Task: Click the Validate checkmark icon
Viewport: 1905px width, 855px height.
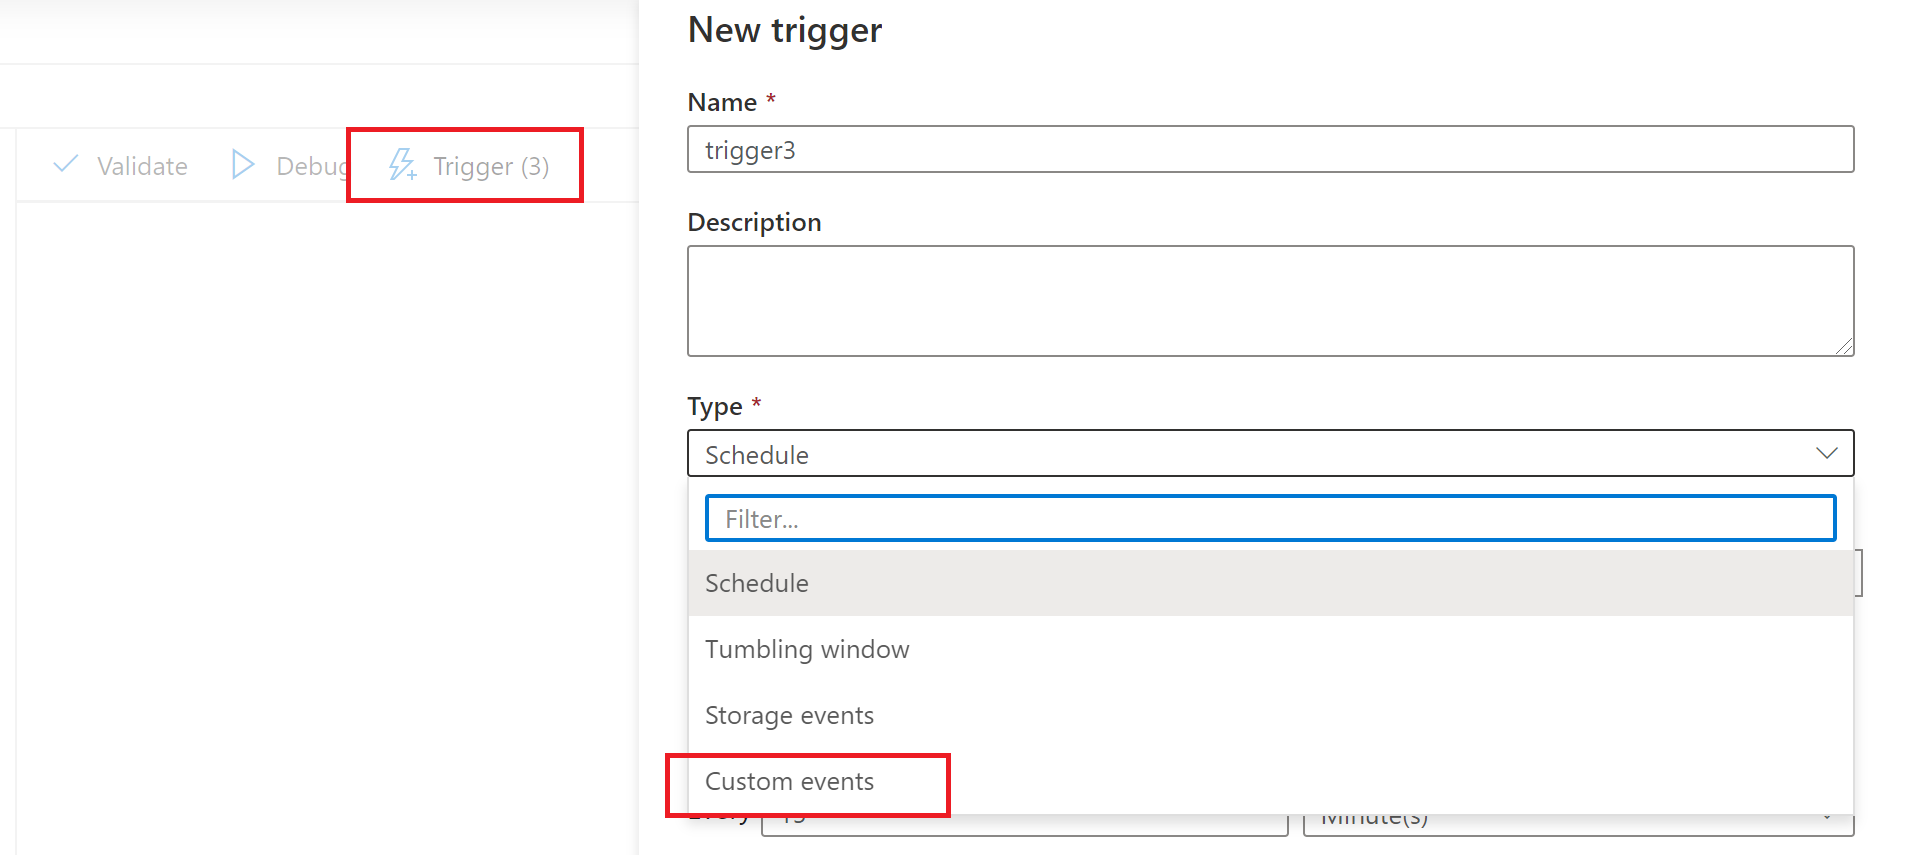Action: tap(66, 164)
